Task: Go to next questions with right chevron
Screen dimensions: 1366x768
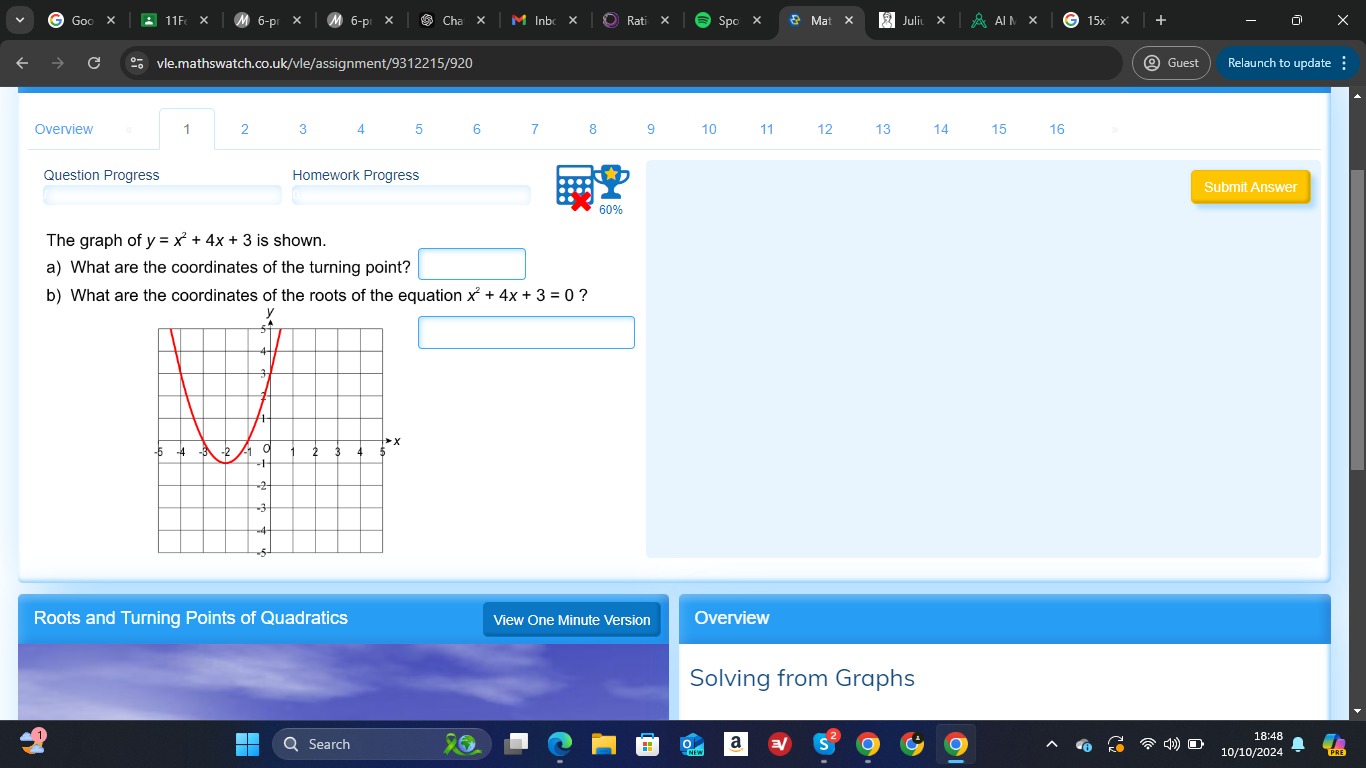Action: pyautogui.click(x=1114, y=129)
